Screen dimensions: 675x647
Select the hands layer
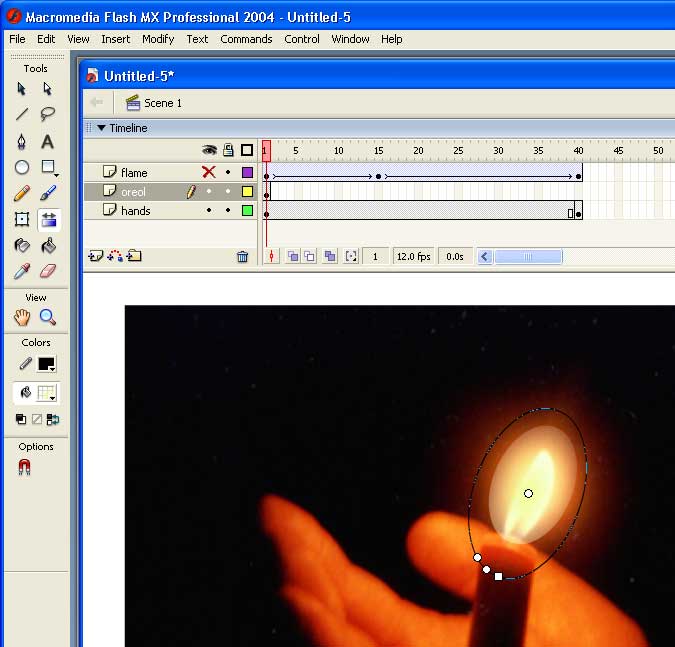(x=136, y=211)
